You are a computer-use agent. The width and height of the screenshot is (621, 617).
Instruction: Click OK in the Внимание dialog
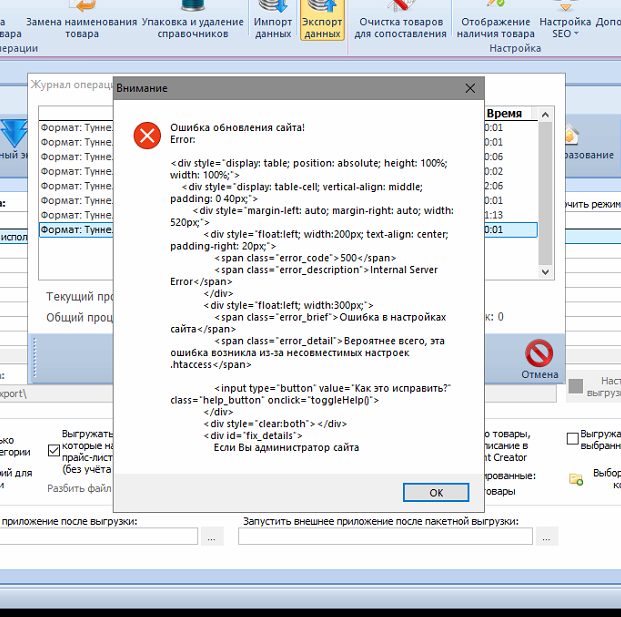point(436,492)
